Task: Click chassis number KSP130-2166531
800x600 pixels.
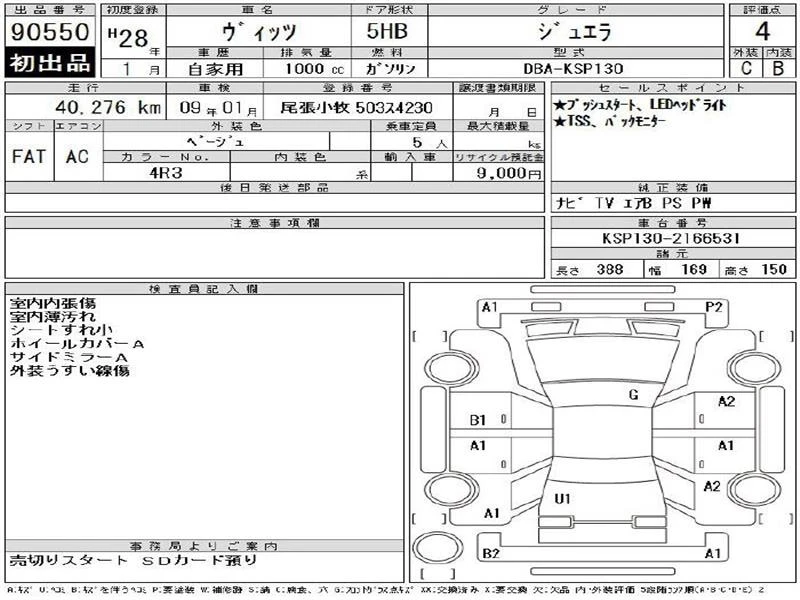Action: 673,238
